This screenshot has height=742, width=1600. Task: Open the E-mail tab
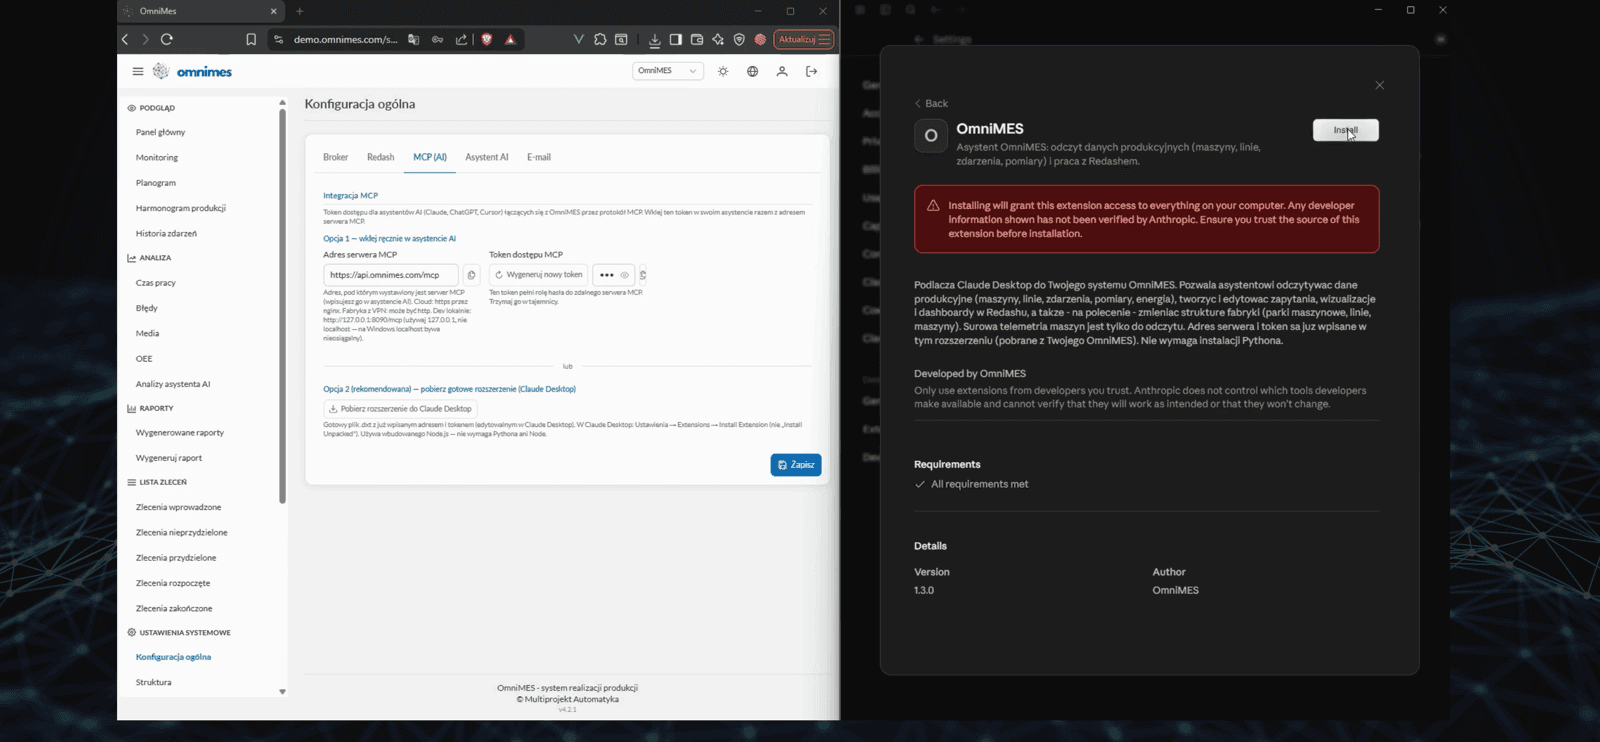tap(539, 157)
